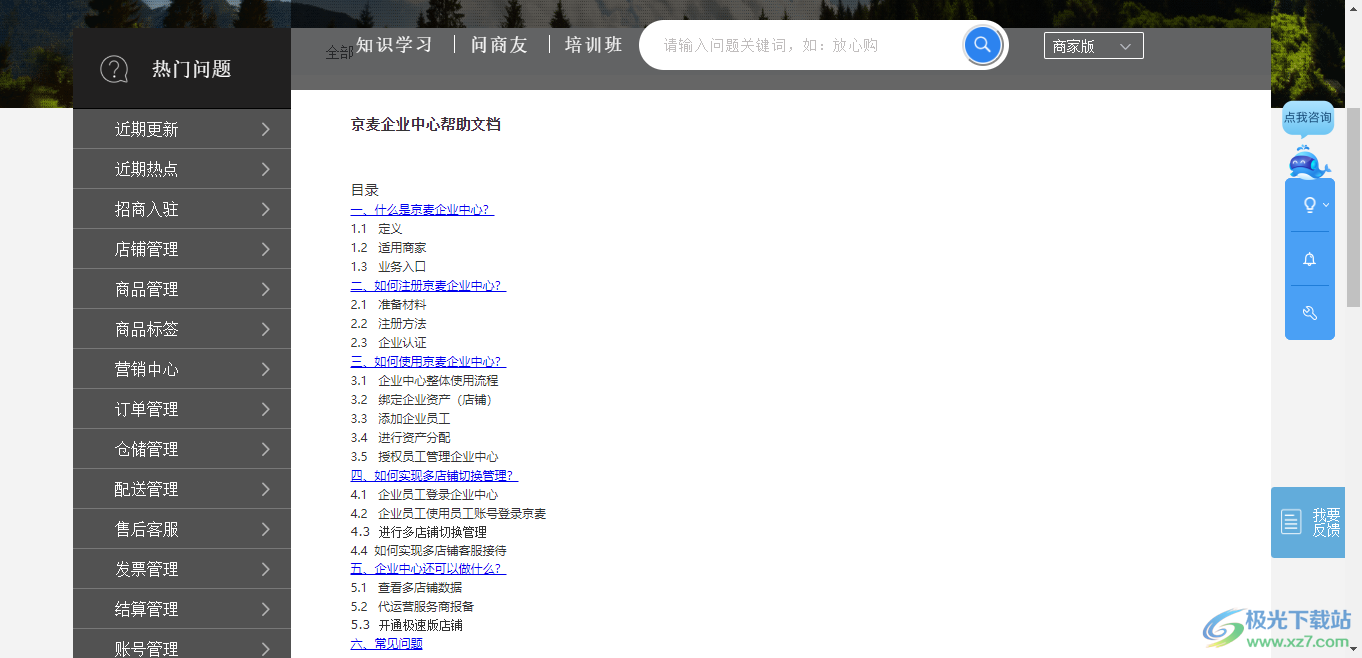Open link 二、如何注册京麦企业中心？
Screen dimensions: 1362x658
pos(428,286)
